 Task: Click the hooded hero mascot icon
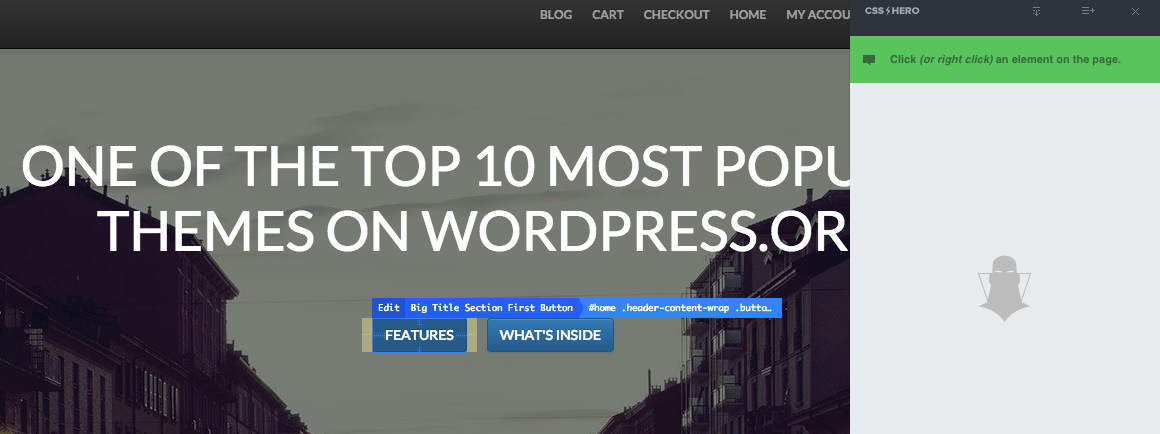click(x=1004, y=289)
